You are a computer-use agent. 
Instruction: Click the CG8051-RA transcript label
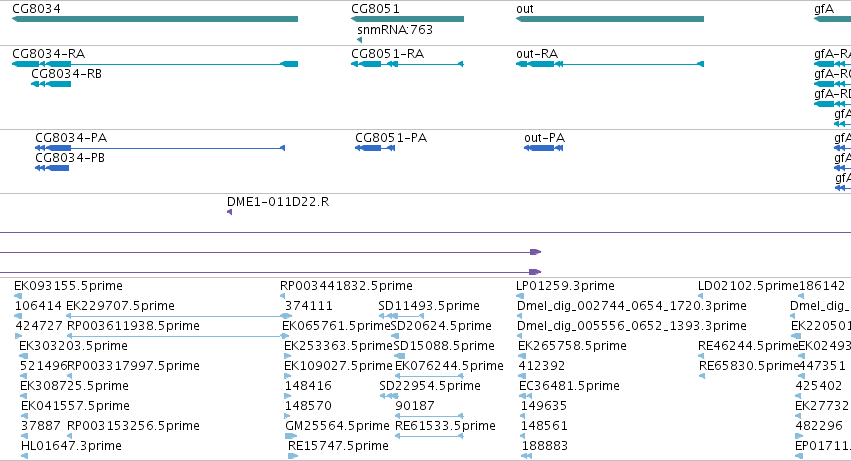[x=388, y=54]
